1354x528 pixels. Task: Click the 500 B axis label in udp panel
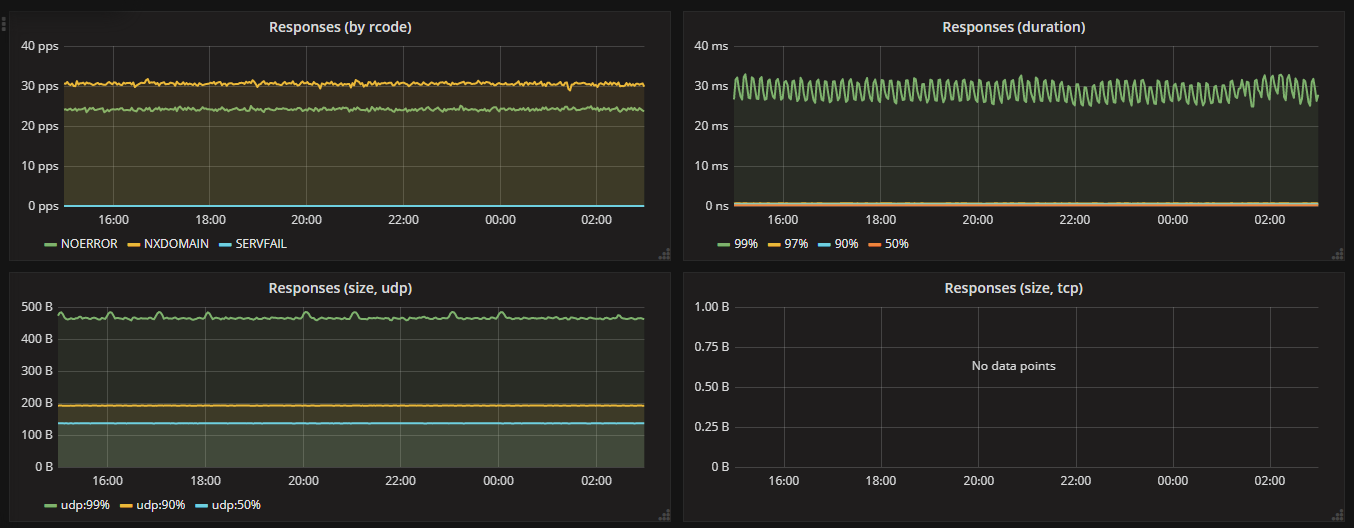pos(37,307)
